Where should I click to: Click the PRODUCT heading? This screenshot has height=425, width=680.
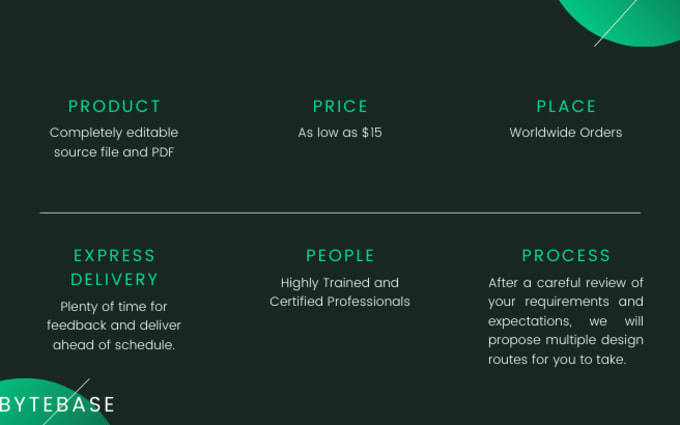point(114,106)
